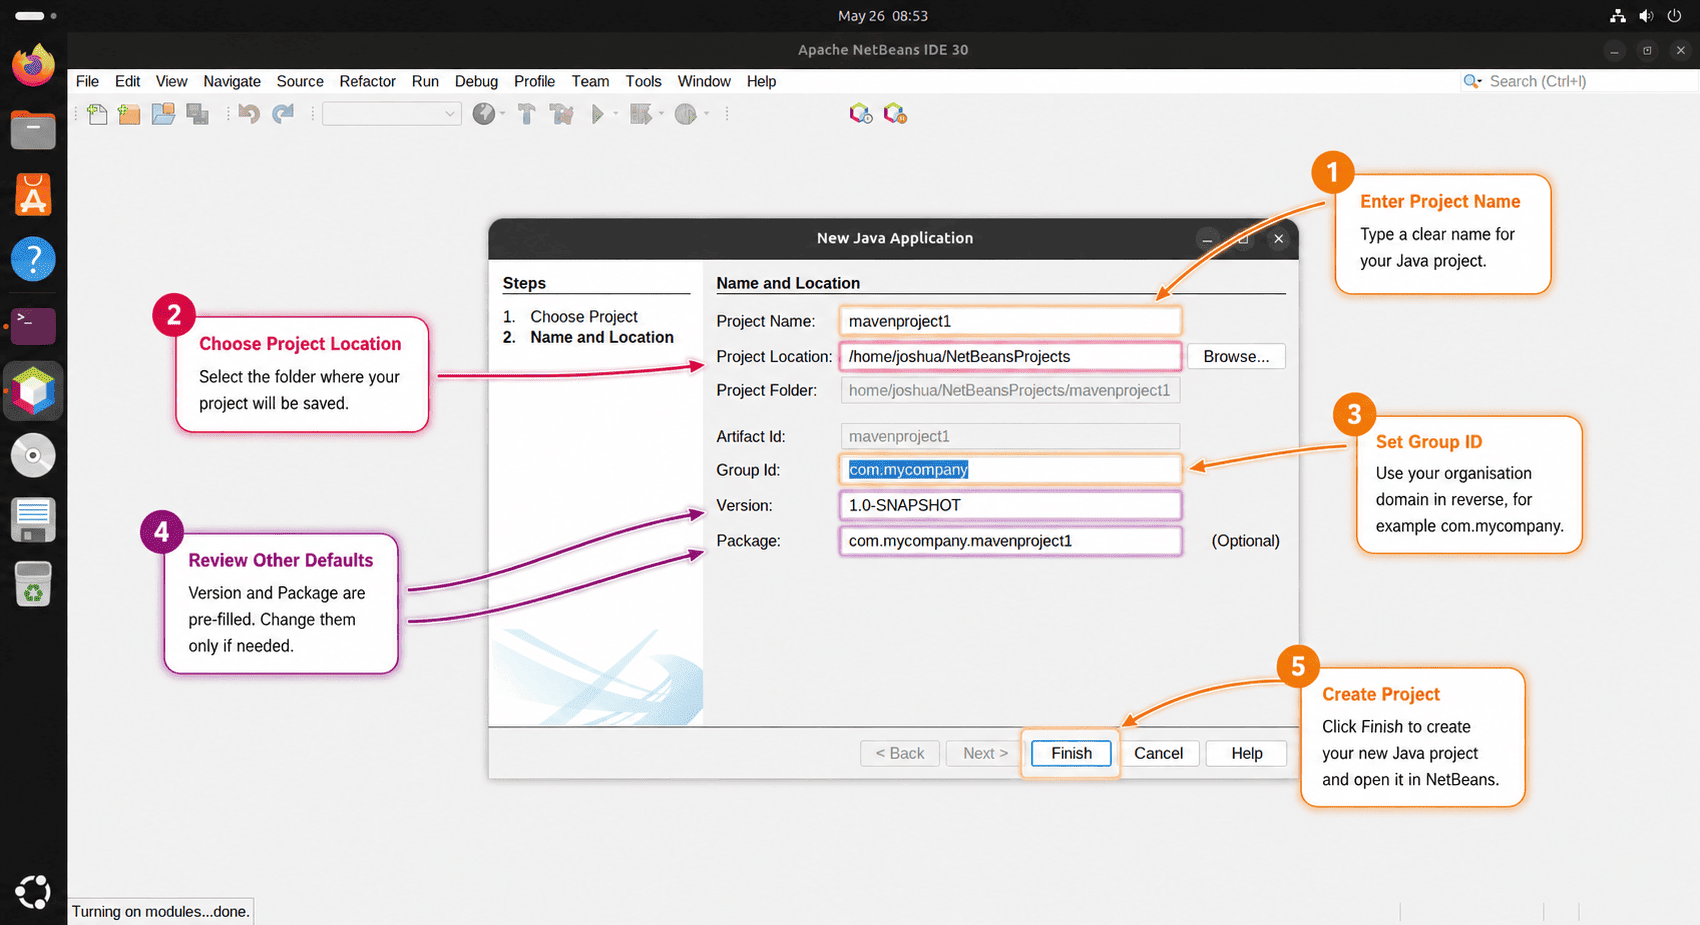Expand the Debug Project dropdown arrow
The height and width of the screenshot is (925, 1700).
661,114
